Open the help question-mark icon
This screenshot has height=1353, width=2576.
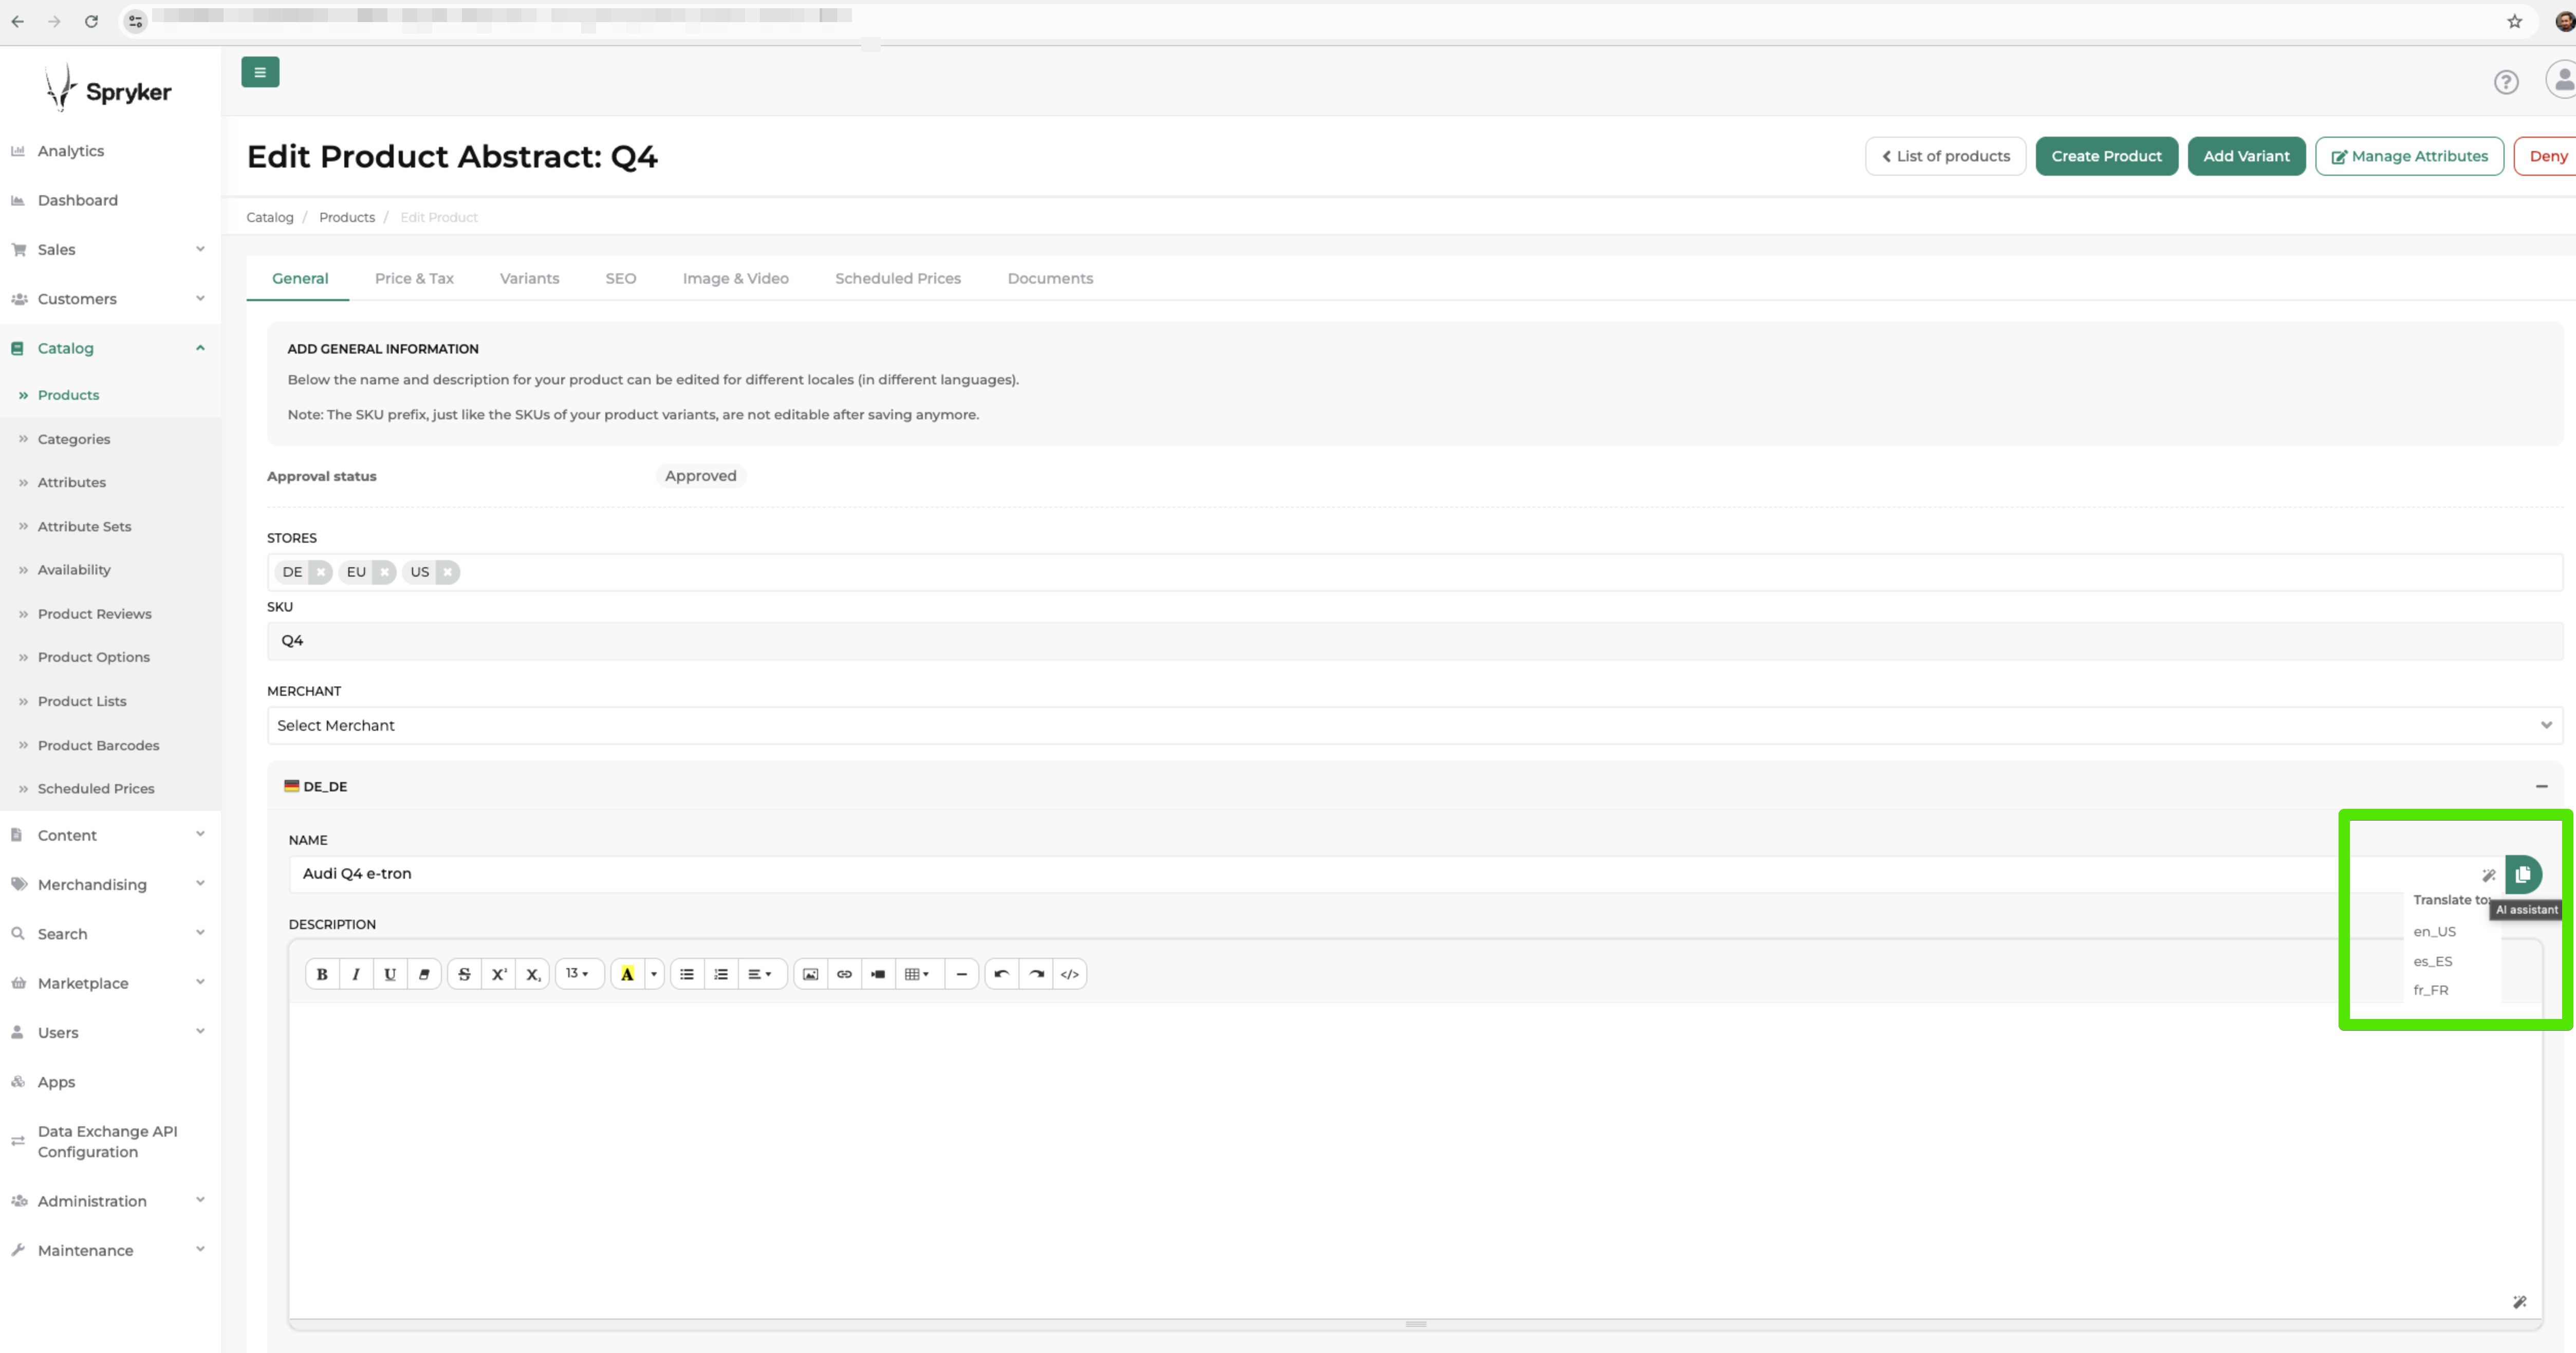2506,82
